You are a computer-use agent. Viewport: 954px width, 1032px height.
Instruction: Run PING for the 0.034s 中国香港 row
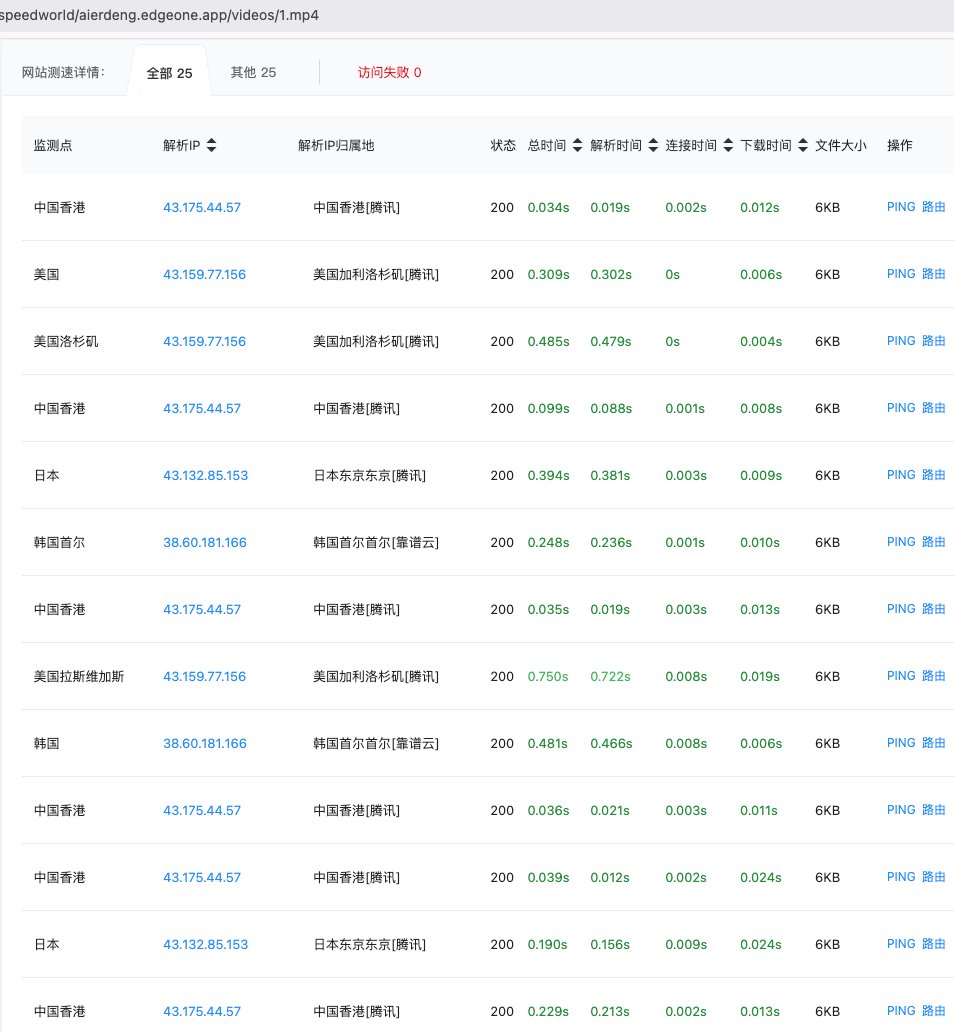(x=901, y=207)
